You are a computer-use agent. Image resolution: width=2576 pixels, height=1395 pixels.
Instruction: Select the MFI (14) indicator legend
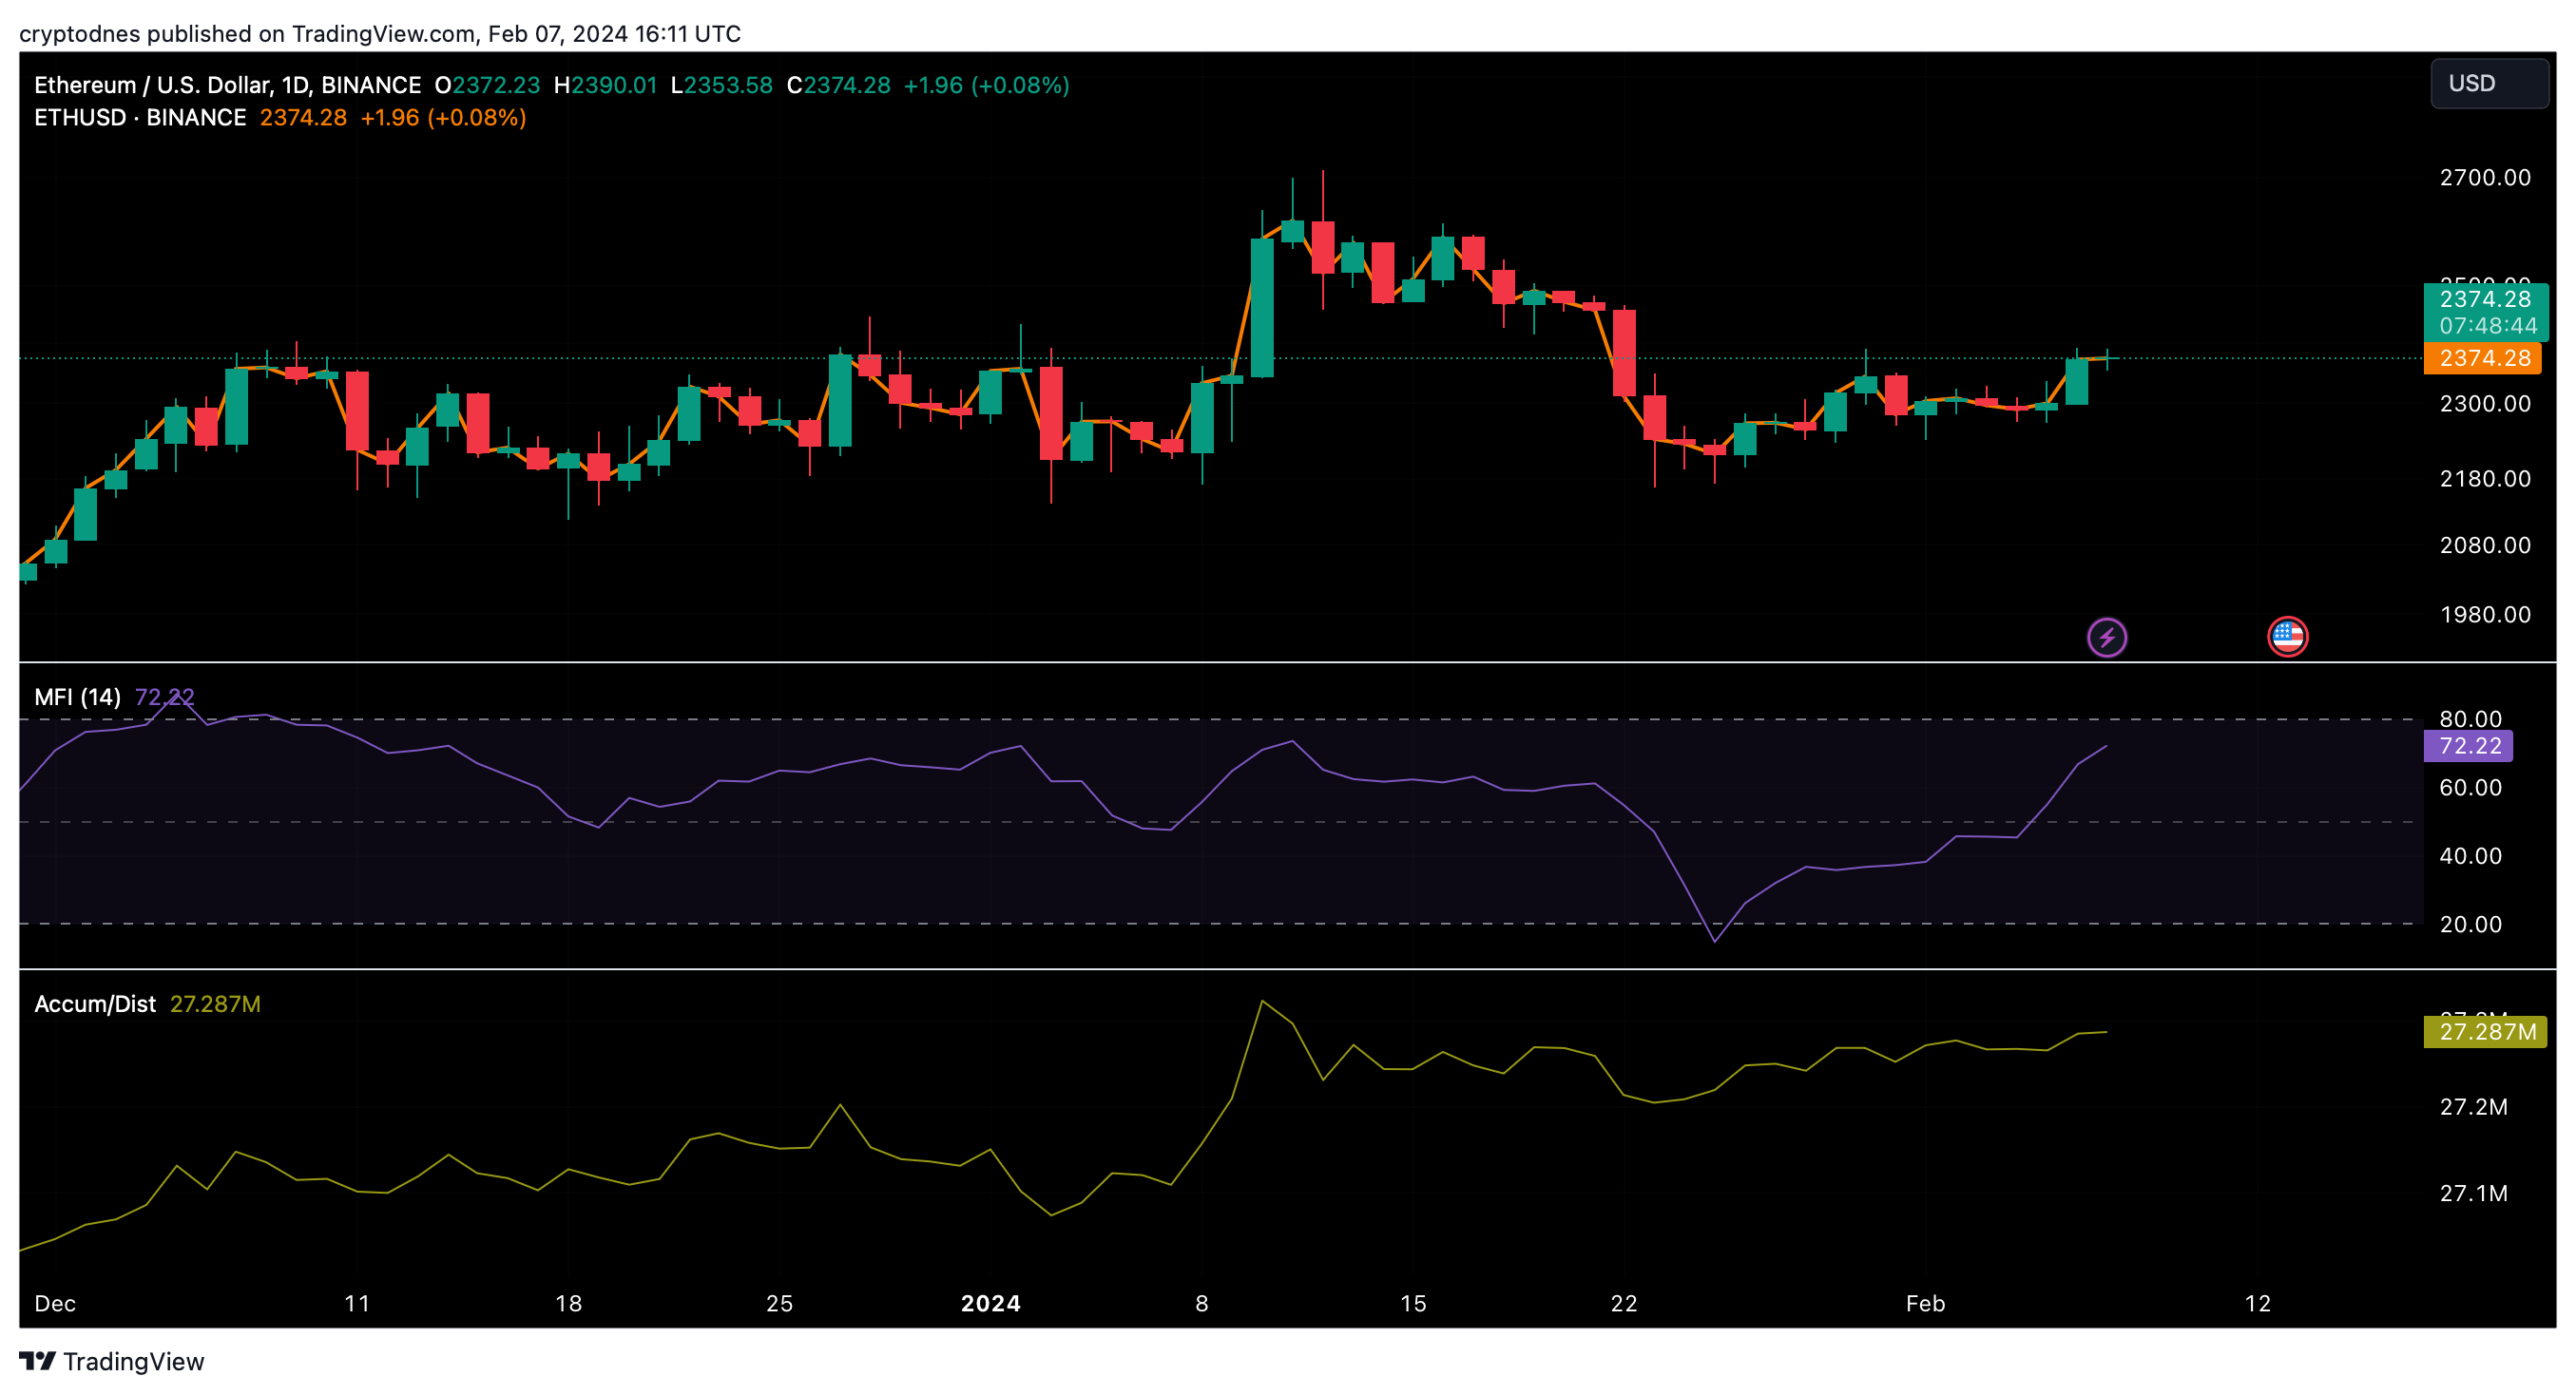77,697
